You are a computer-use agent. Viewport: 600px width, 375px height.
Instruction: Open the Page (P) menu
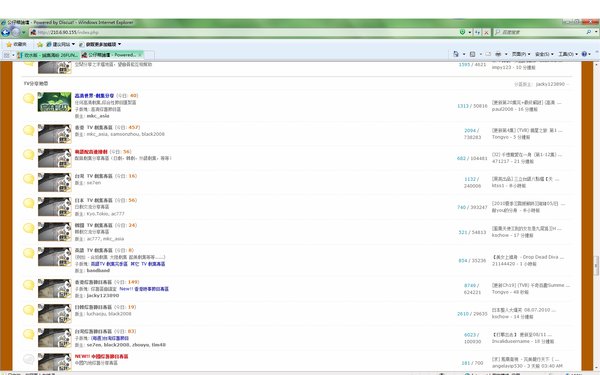(x=521, y=54)
